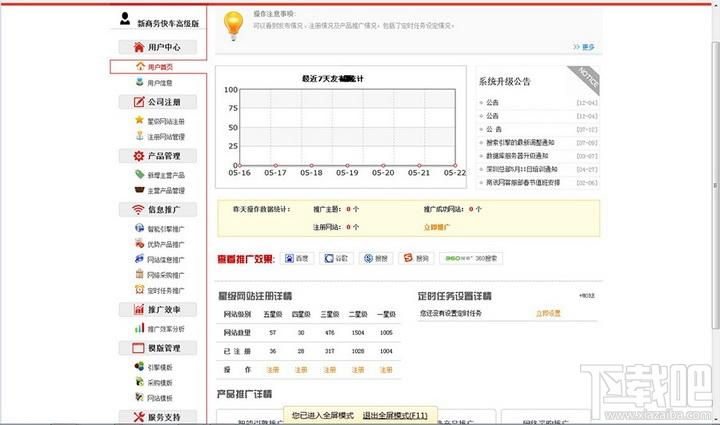View promotion effect on 百度

[297, 258]
